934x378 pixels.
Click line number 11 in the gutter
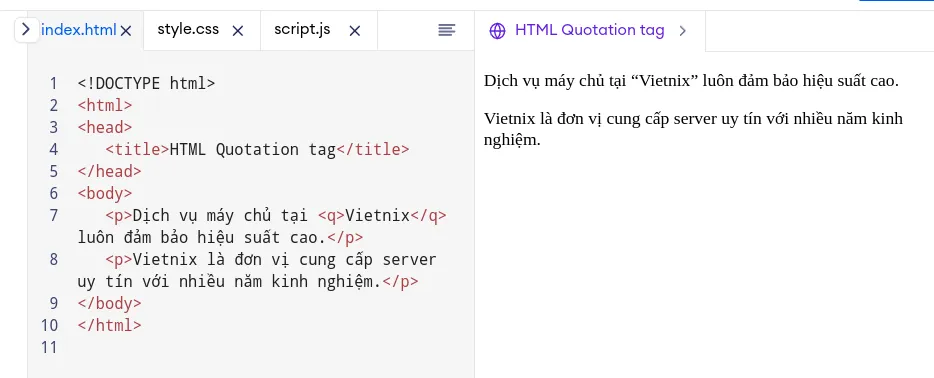49,348
